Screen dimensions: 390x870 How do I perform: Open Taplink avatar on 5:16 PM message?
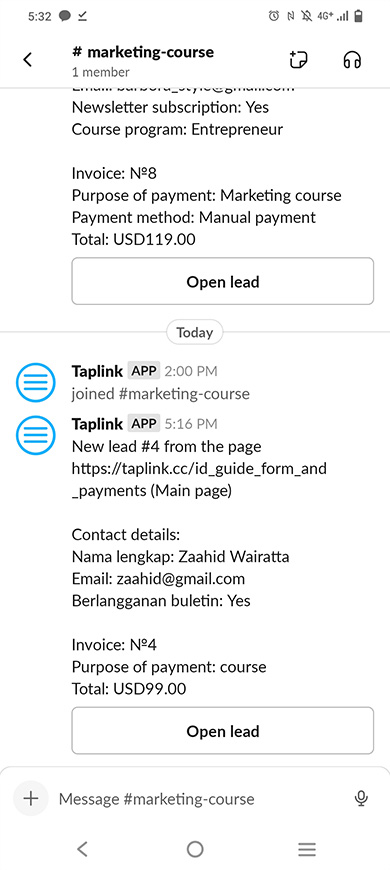pos(36,436)
